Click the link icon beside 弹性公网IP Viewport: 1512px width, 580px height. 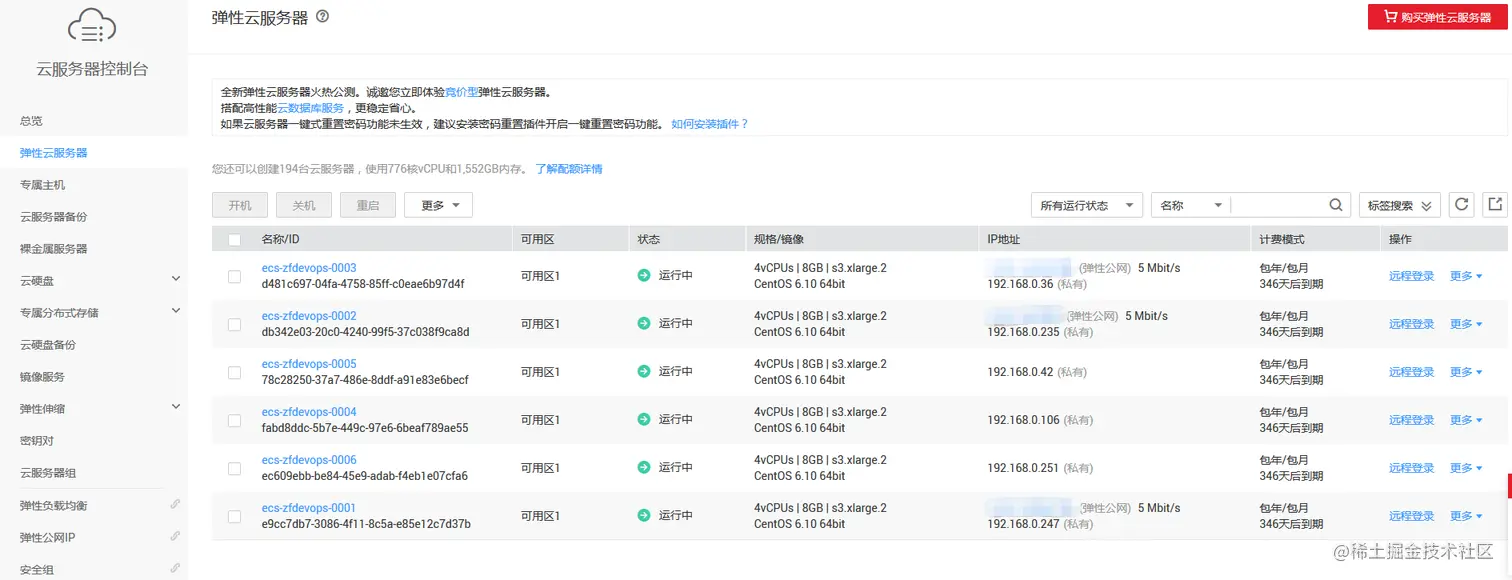click(175, 537)
